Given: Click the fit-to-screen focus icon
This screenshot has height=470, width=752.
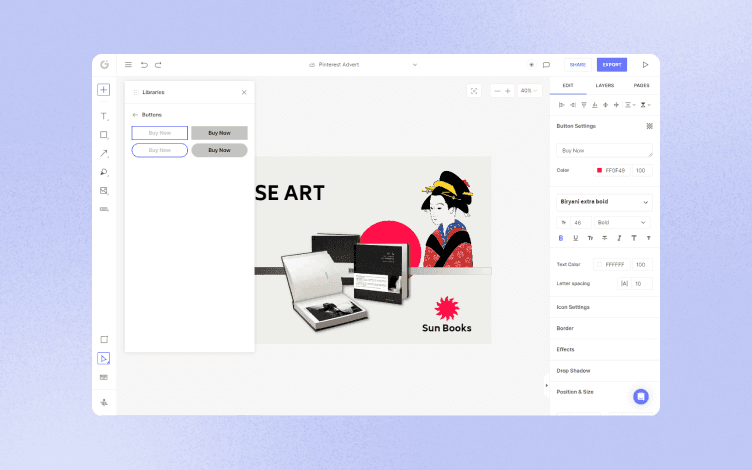Looking at the screenshot, I should pos(474,91).
